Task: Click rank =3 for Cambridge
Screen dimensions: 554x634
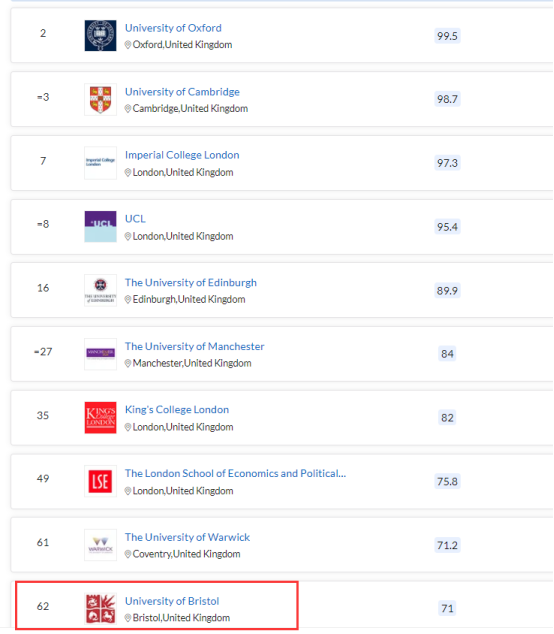Action: 43,97
